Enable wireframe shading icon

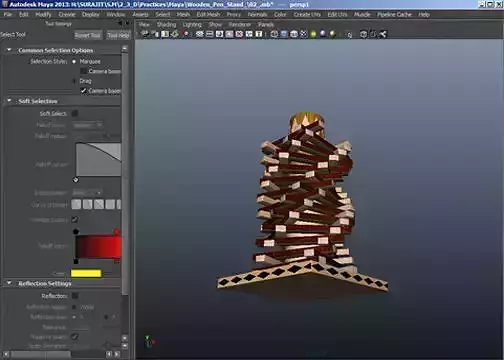point(274,34)
